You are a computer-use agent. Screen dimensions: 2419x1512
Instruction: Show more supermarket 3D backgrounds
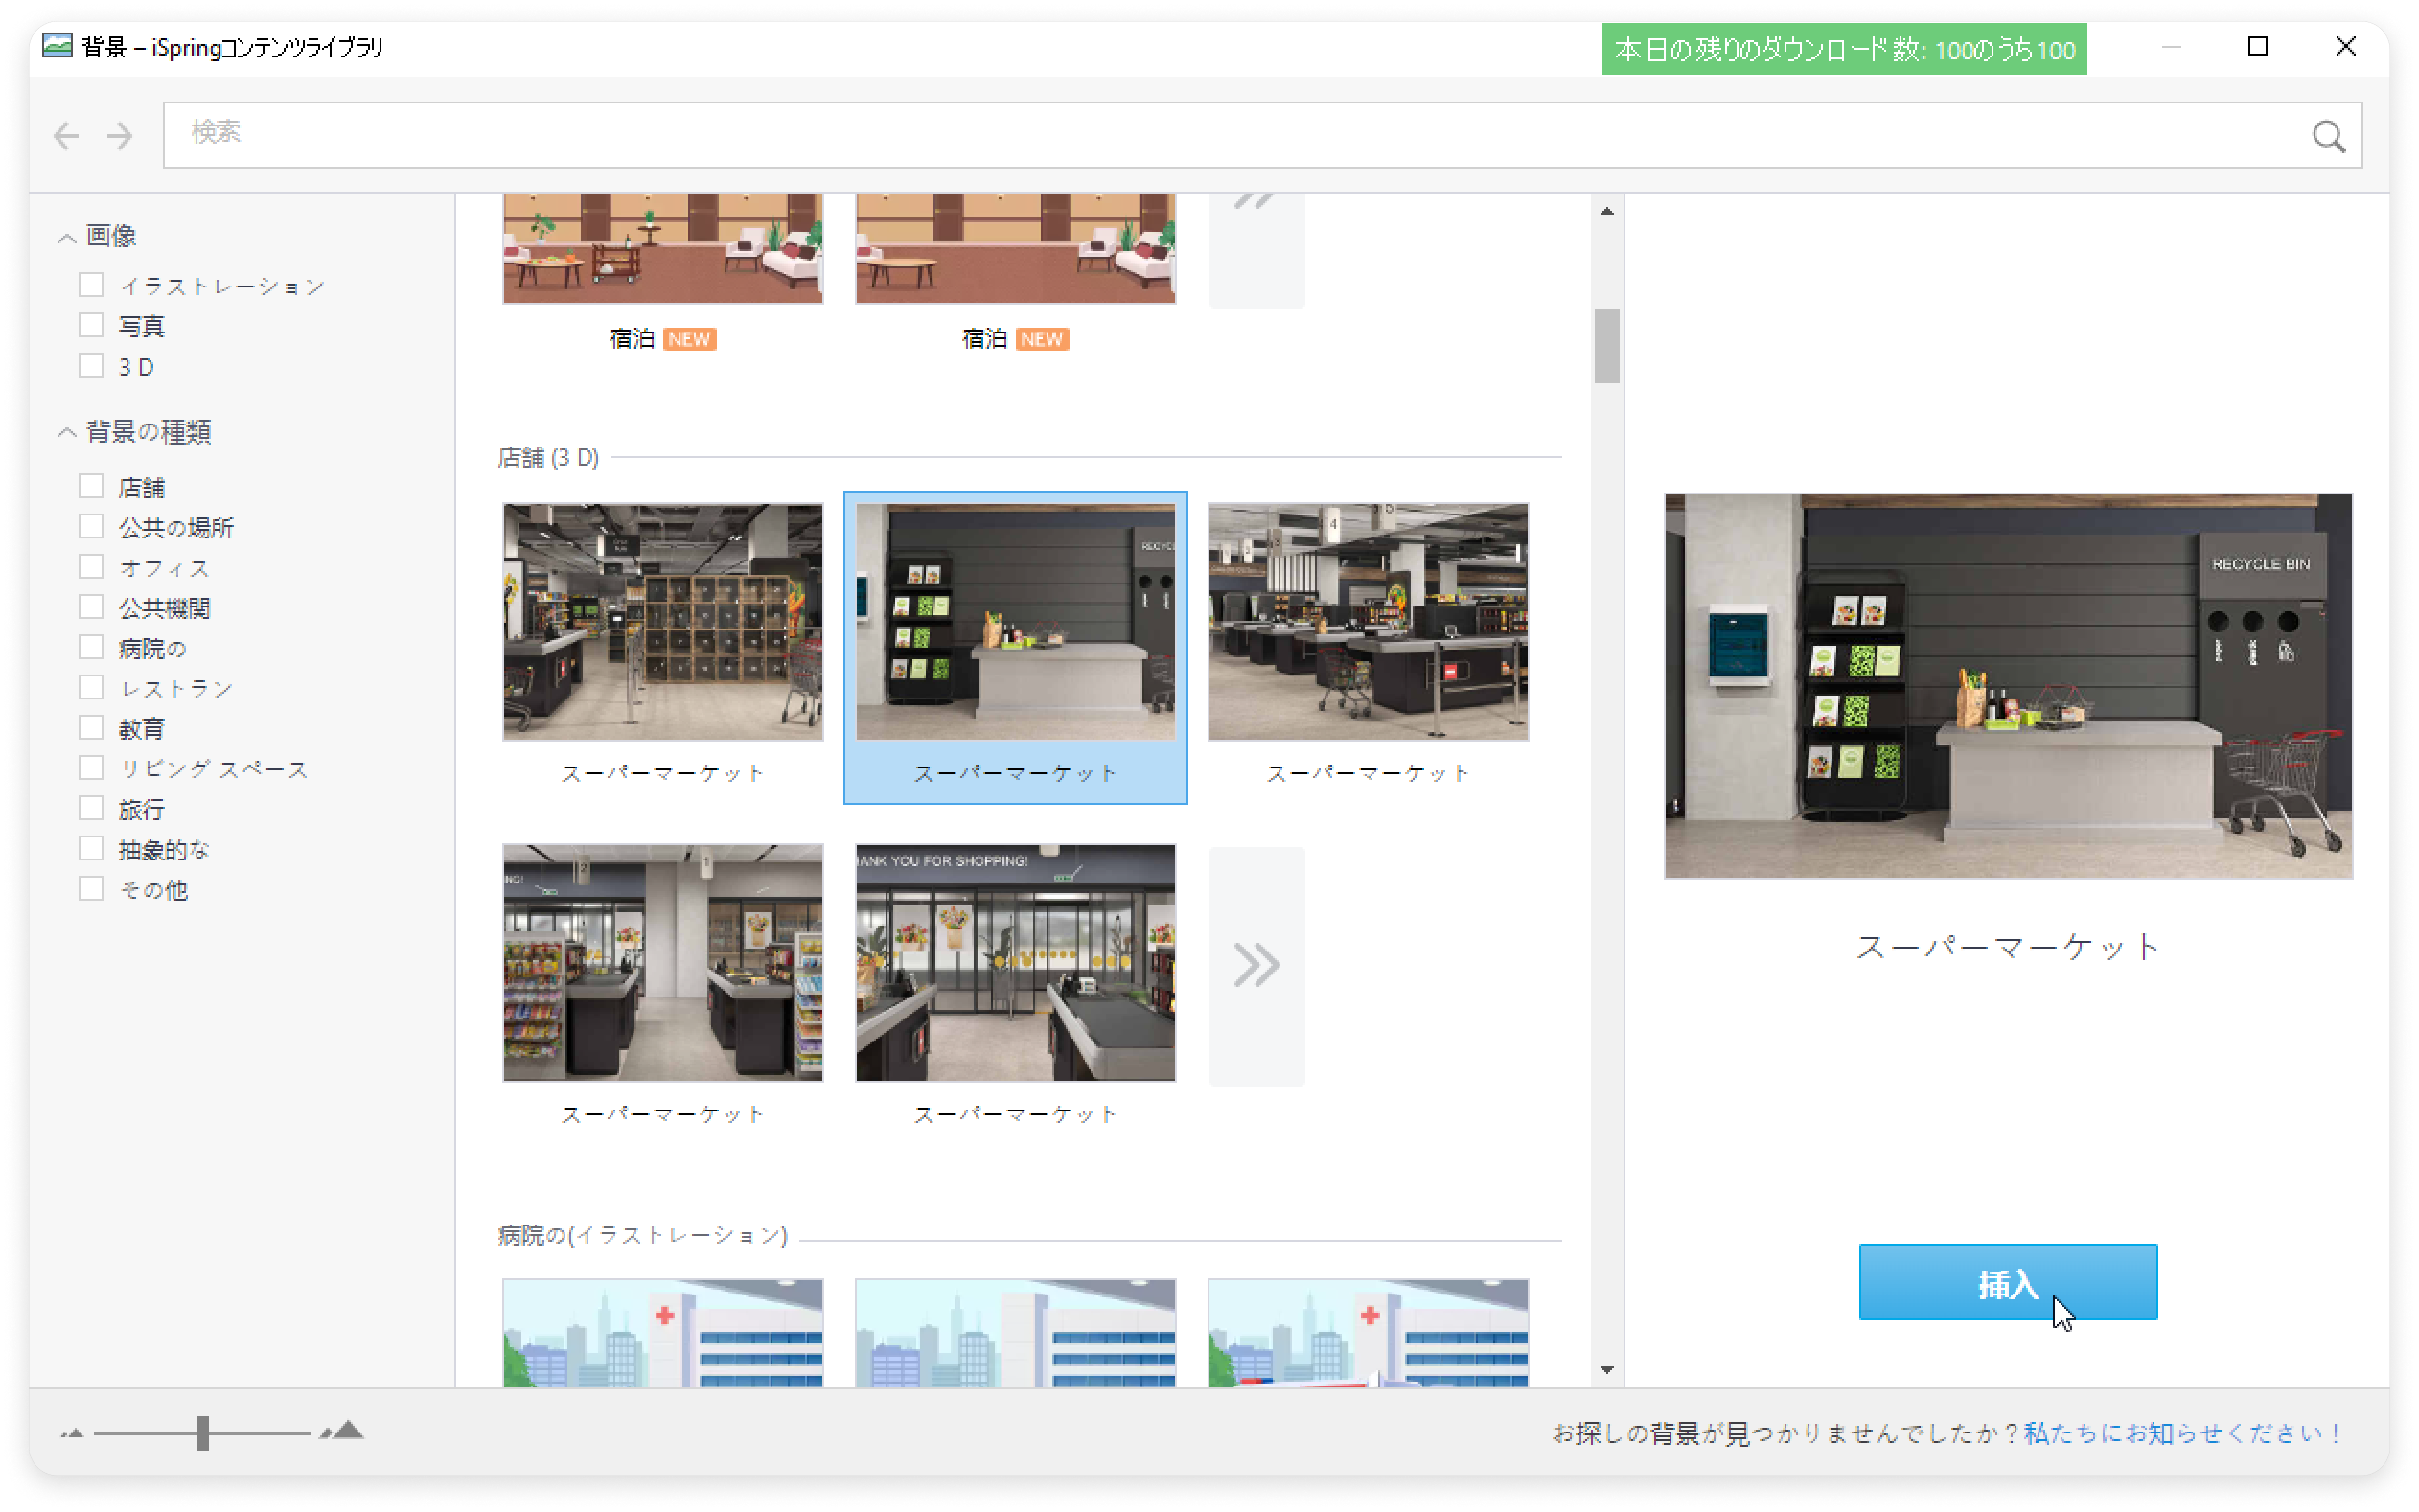pos(1256,965)
